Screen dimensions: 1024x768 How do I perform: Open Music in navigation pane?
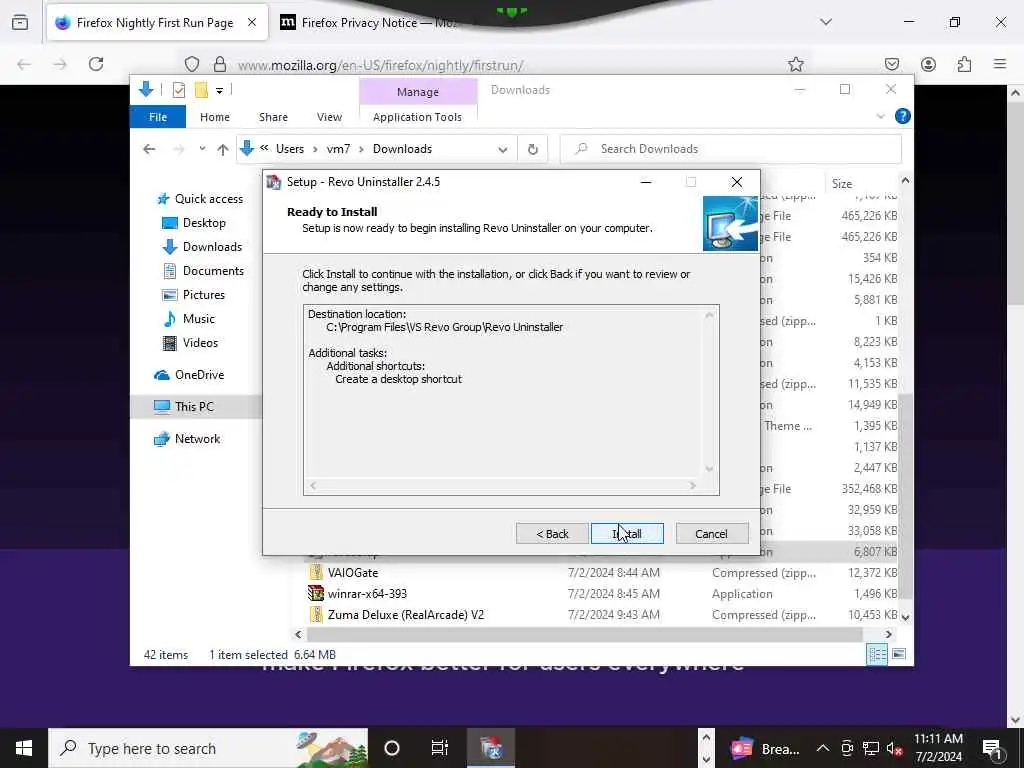(188, 319)
